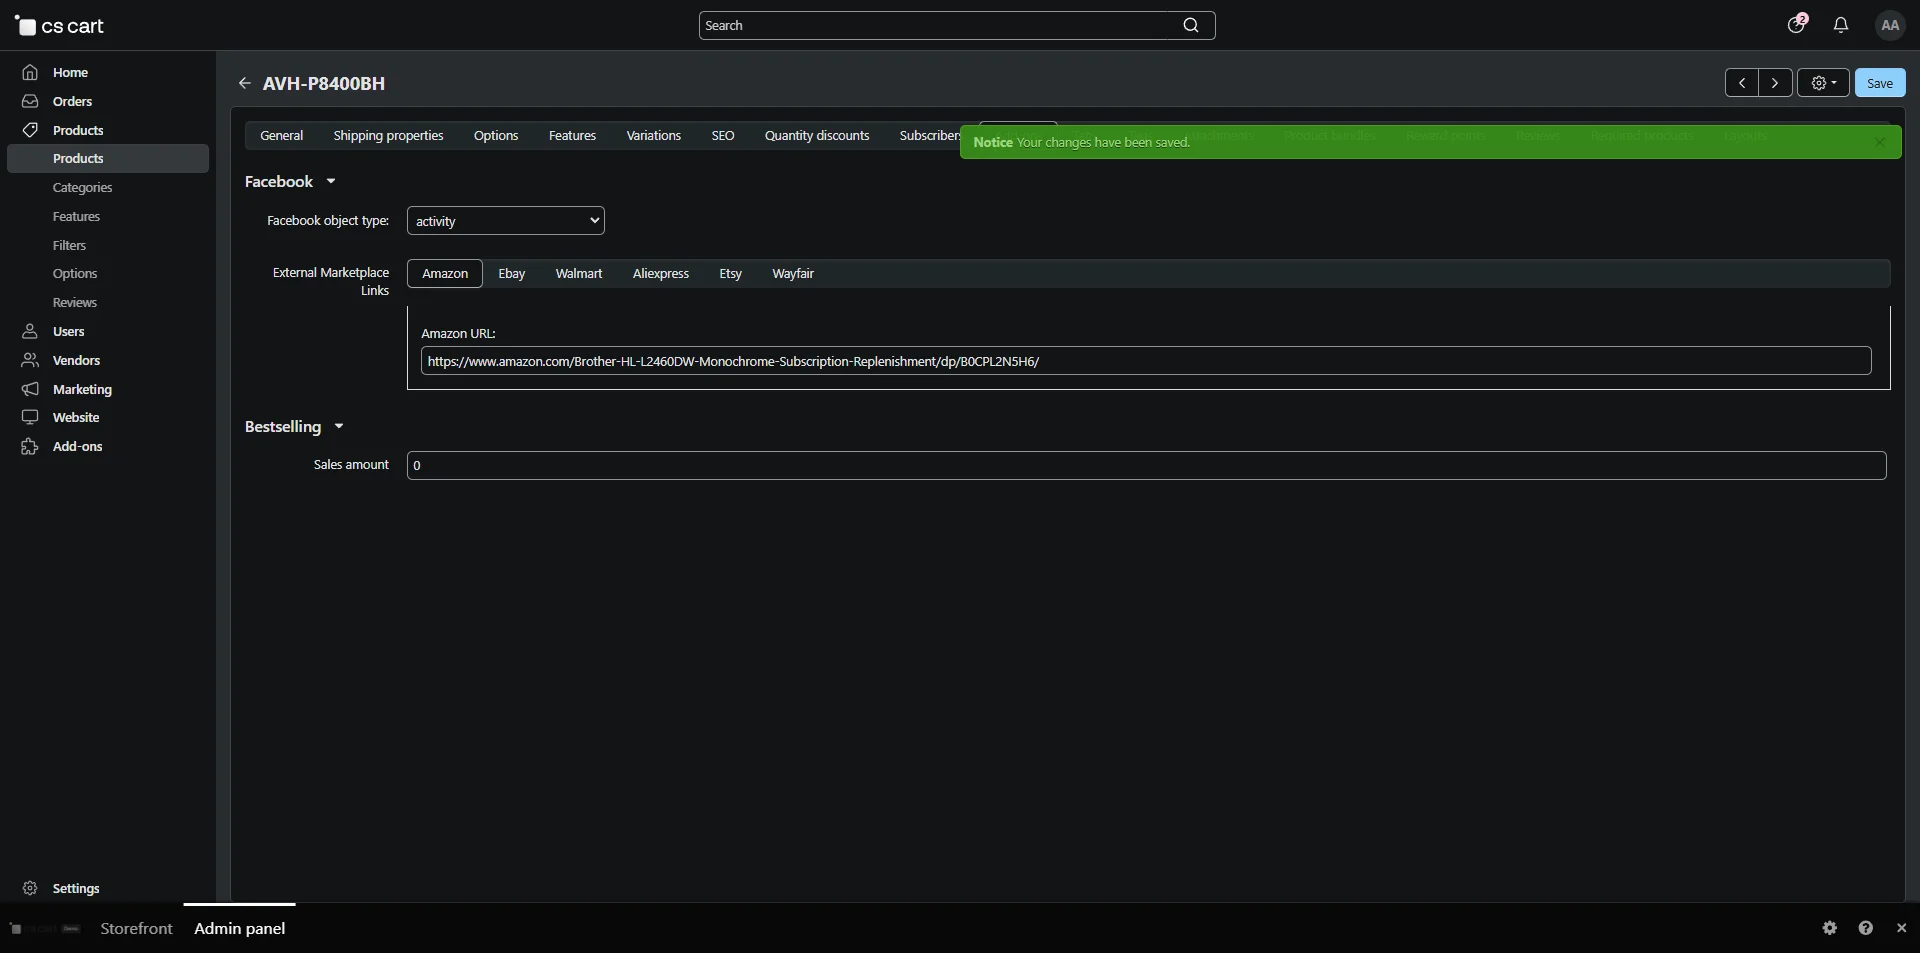
Task: Dismiss the green saved notice
Action: tap(1879, 143)
